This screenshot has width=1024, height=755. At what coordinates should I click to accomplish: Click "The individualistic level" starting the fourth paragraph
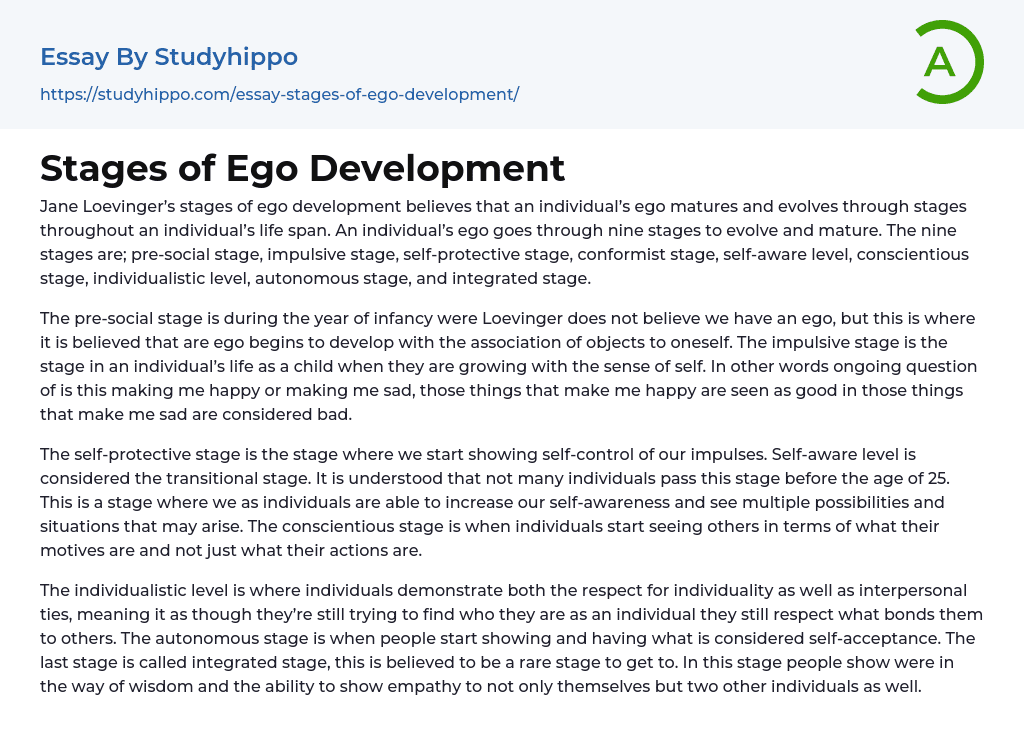133,590
